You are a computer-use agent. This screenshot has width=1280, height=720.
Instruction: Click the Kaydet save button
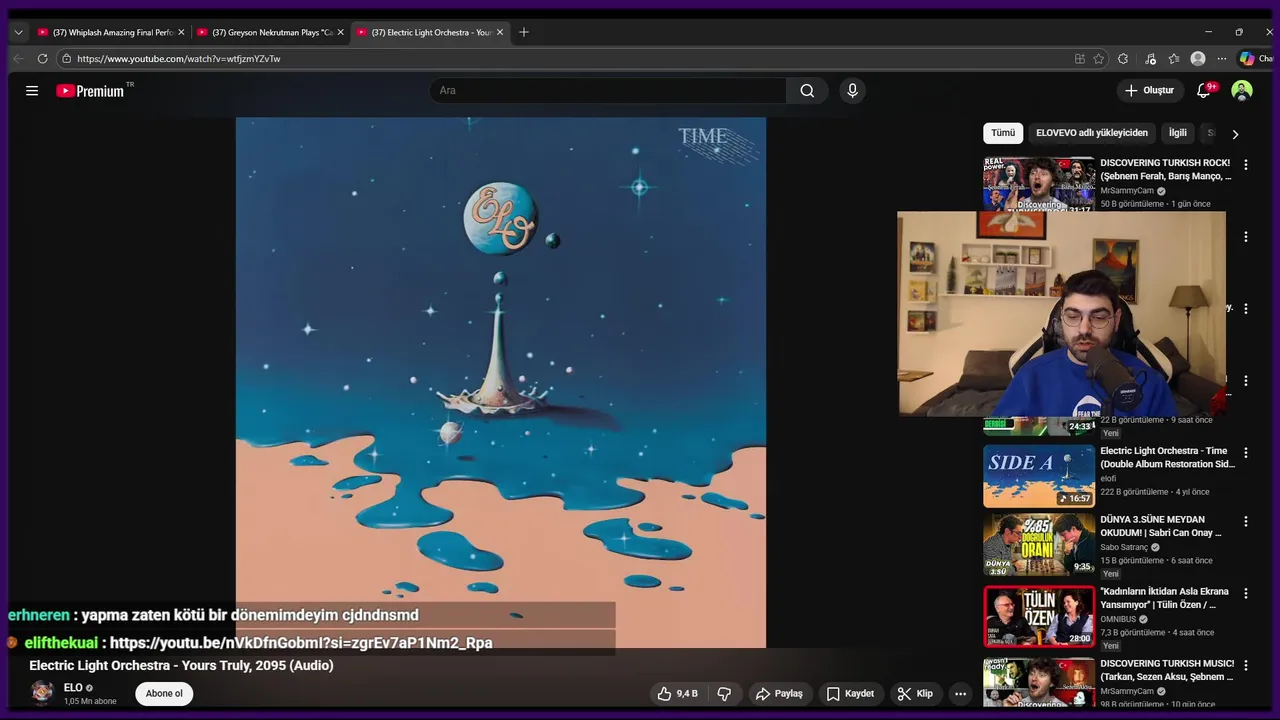click(x=850, y=693)
